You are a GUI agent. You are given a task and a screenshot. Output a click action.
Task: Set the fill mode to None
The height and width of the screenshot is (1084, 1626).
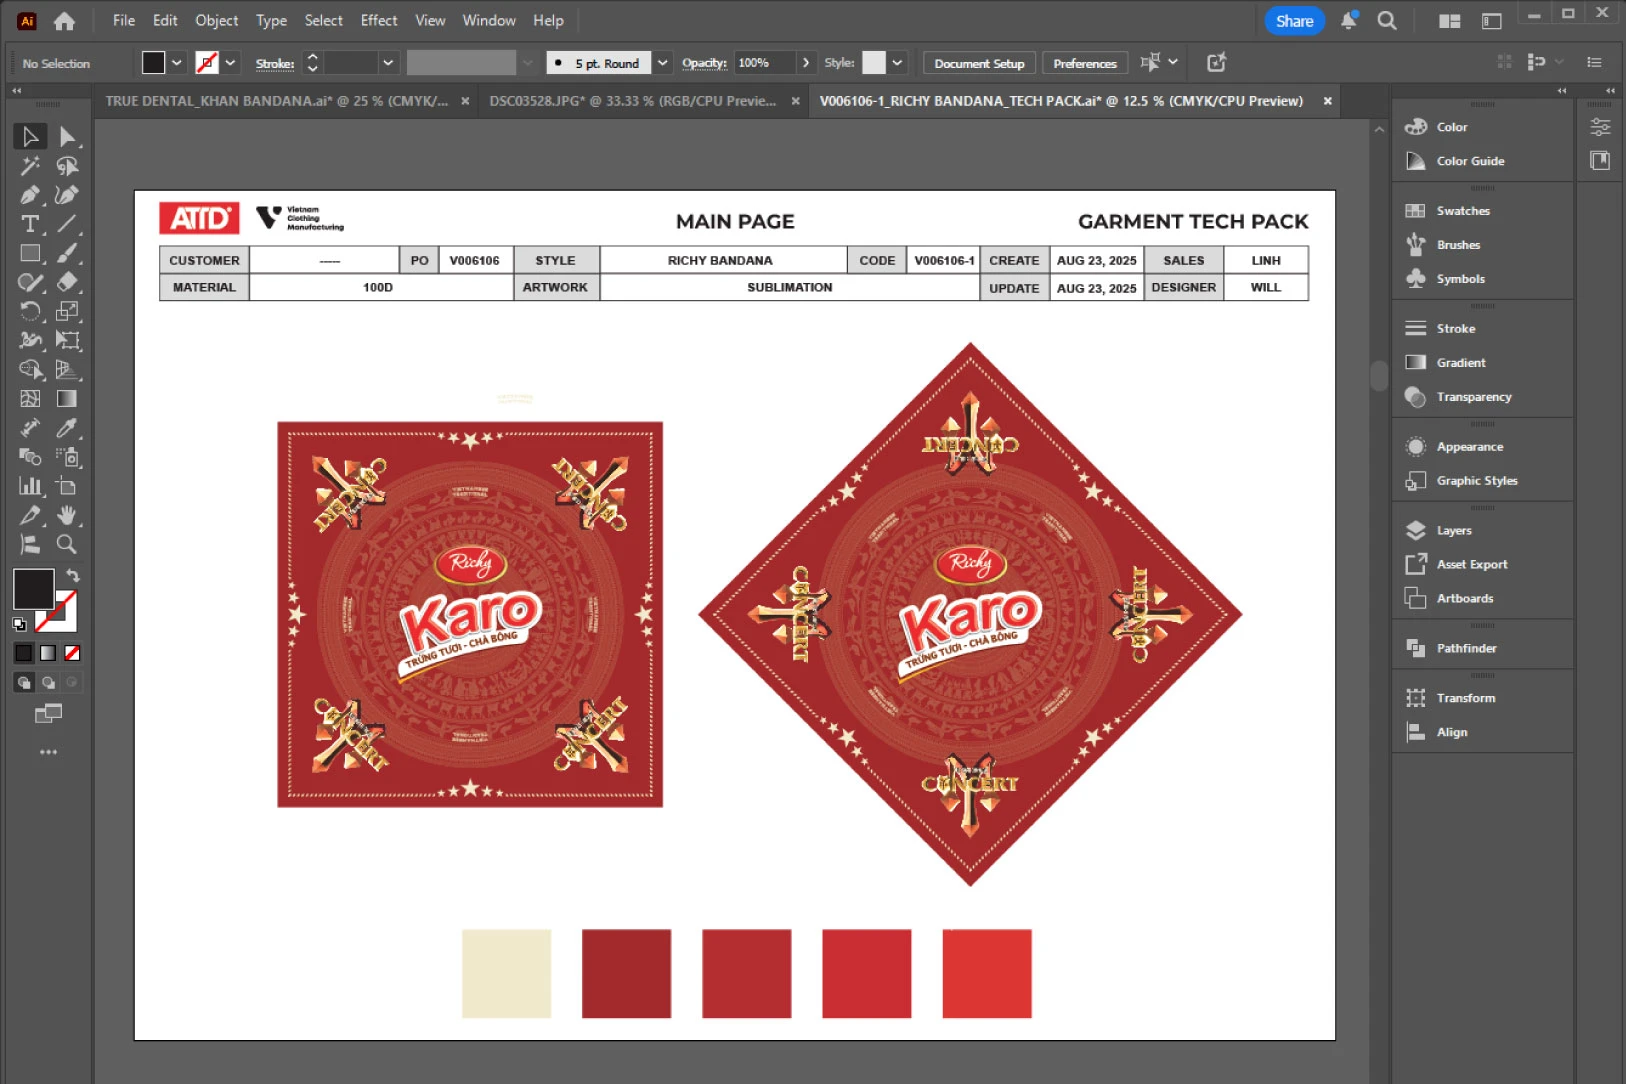(72, 653)
